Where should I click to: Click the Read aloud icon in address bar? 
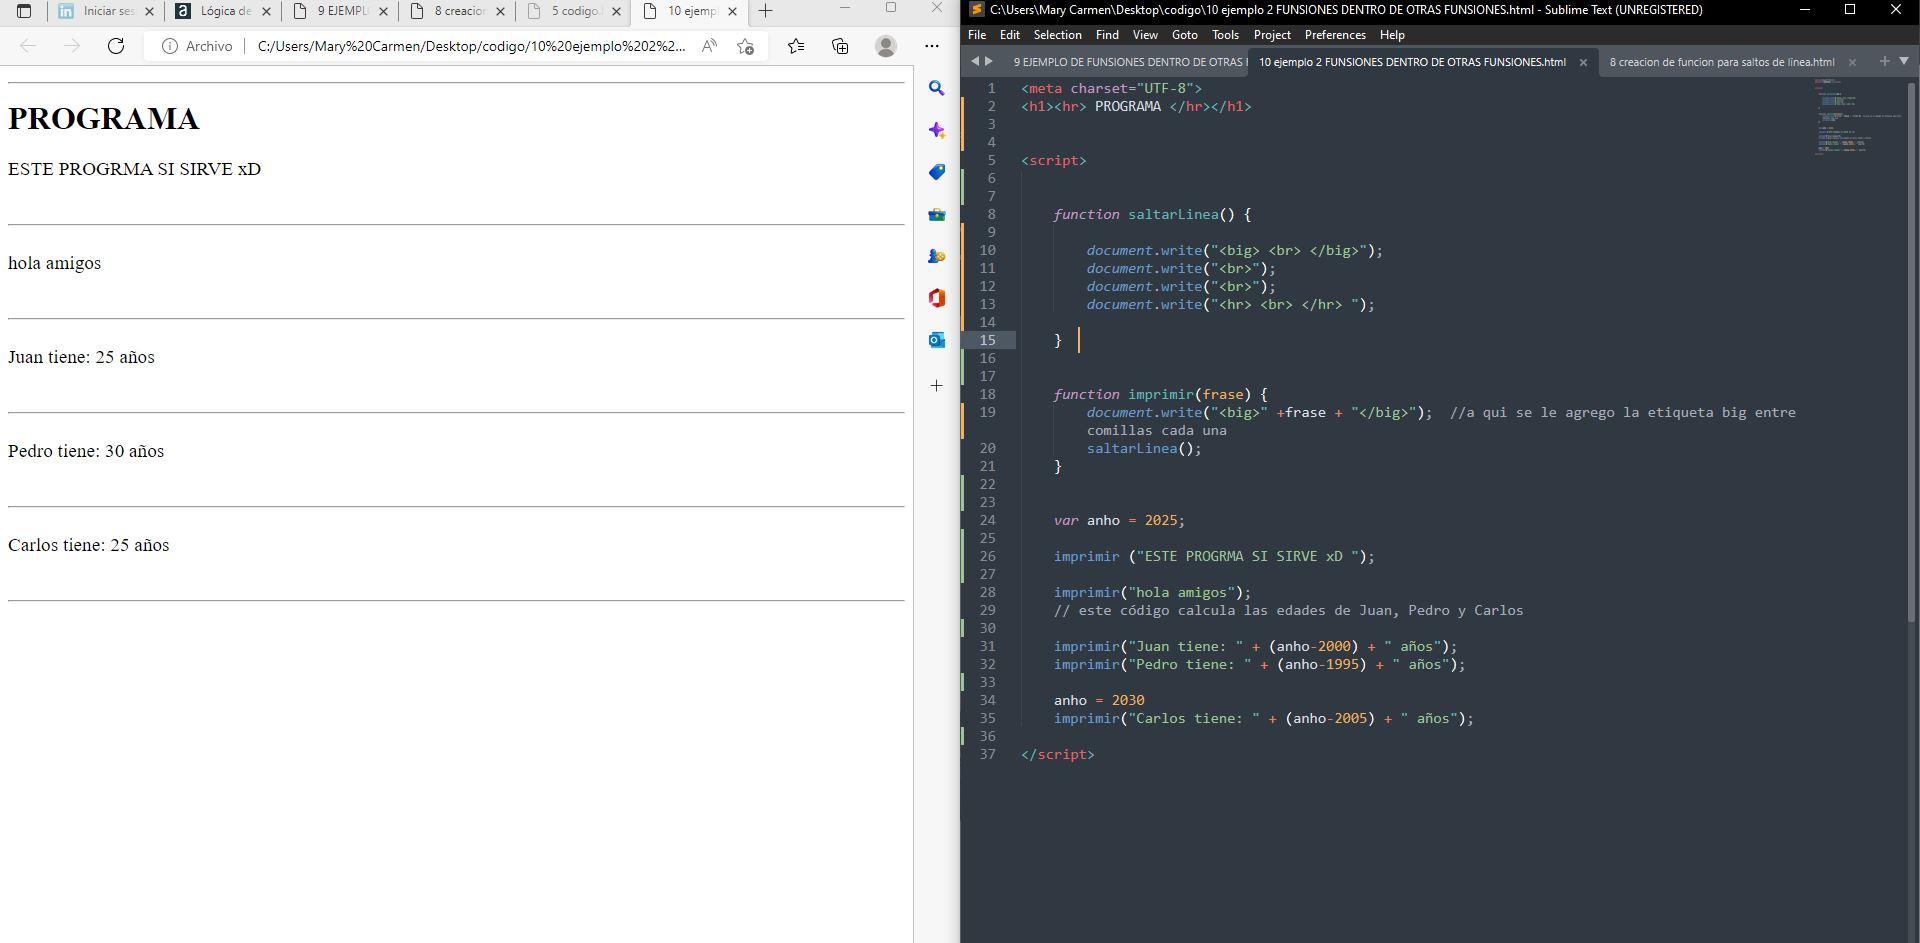709,46
